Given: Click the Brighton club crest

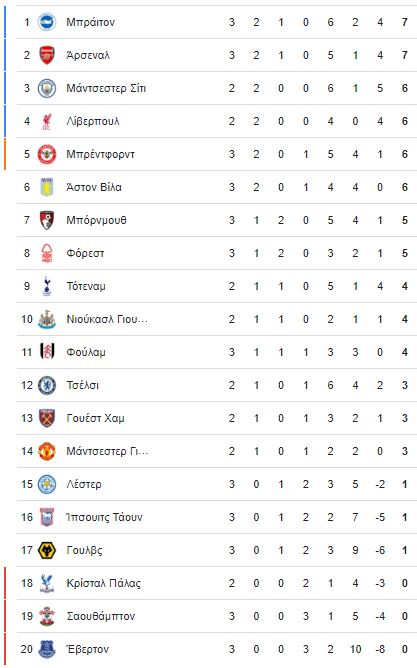Looking at the screenshot, I should pyautogui.click(x=47, y=22).
